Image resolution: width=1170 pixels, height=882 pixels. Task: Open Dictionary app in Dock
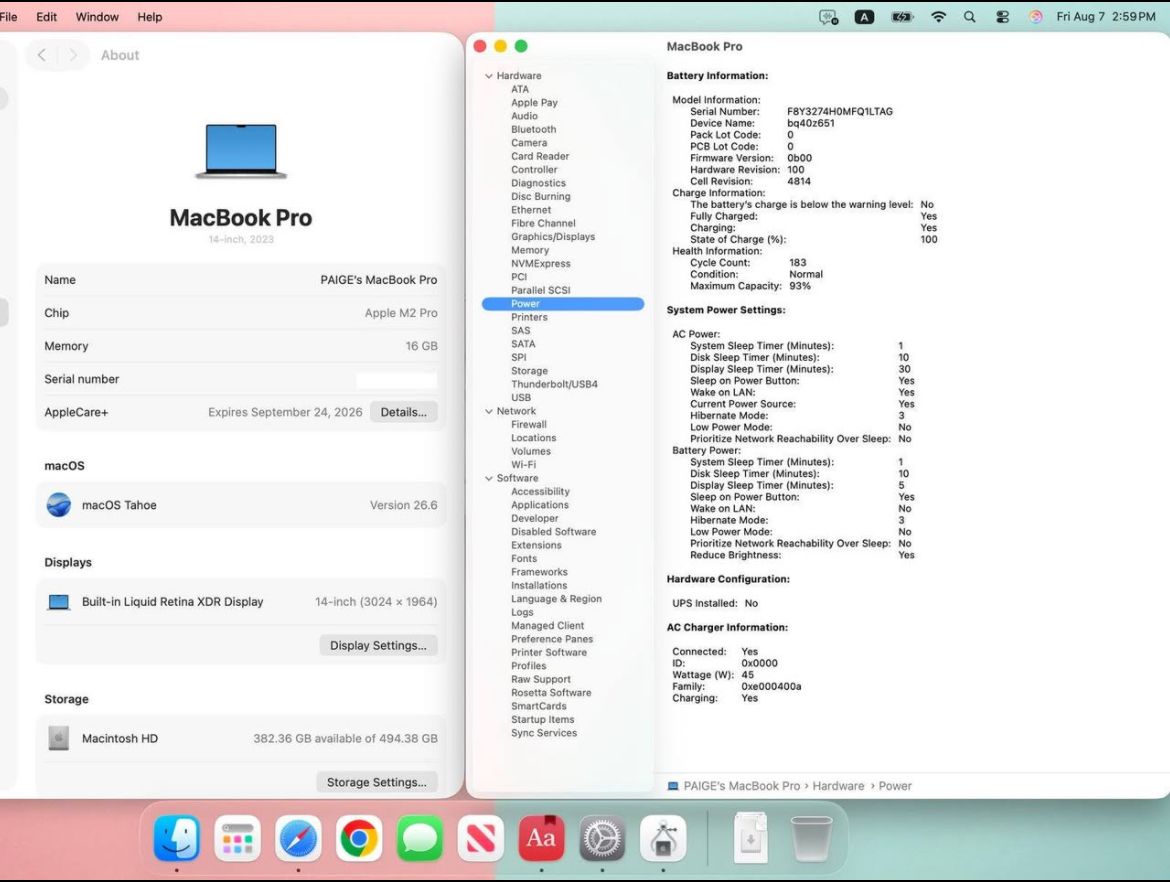coord(542,839)
